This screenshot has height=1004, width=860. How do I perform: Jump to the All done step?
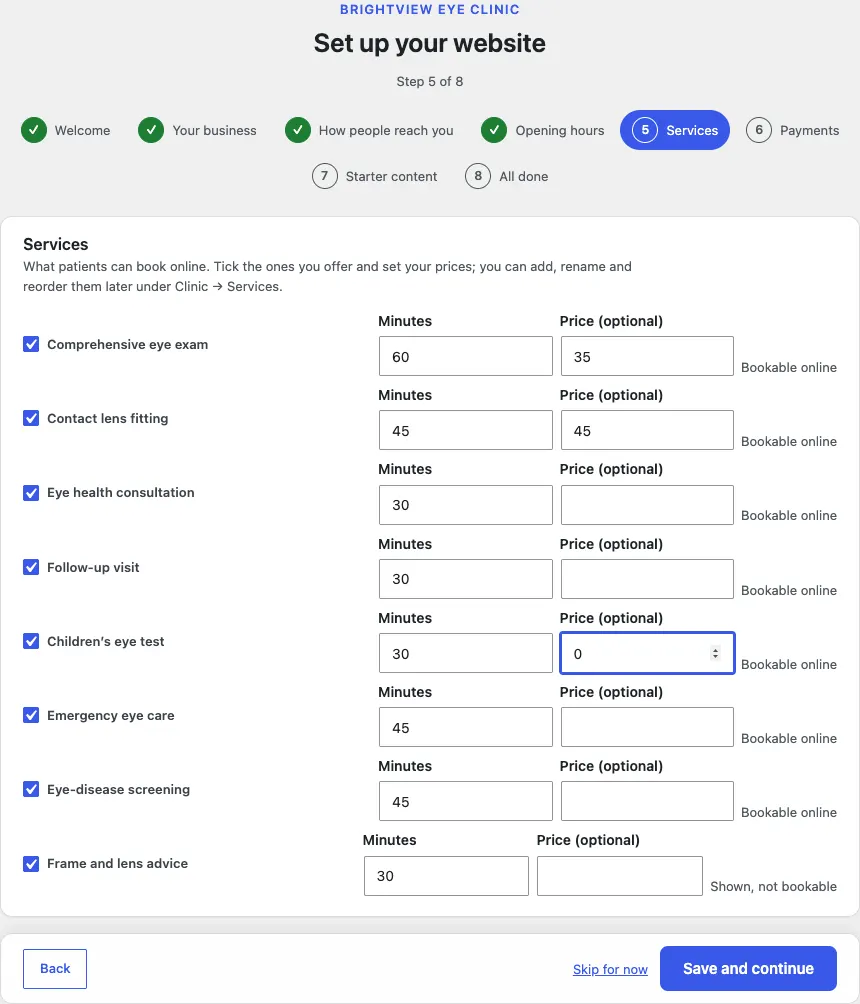[507, 176]
